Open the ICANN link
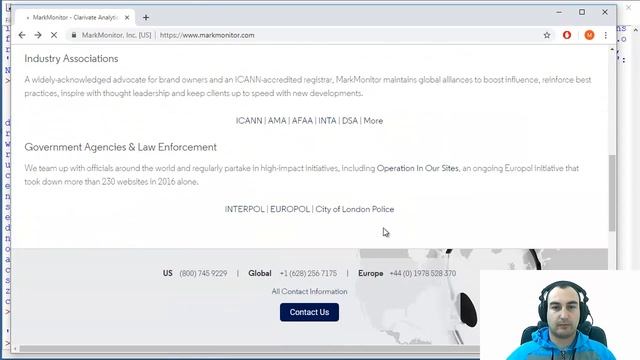This screenshot has height=360, width=640. point(249,121)
